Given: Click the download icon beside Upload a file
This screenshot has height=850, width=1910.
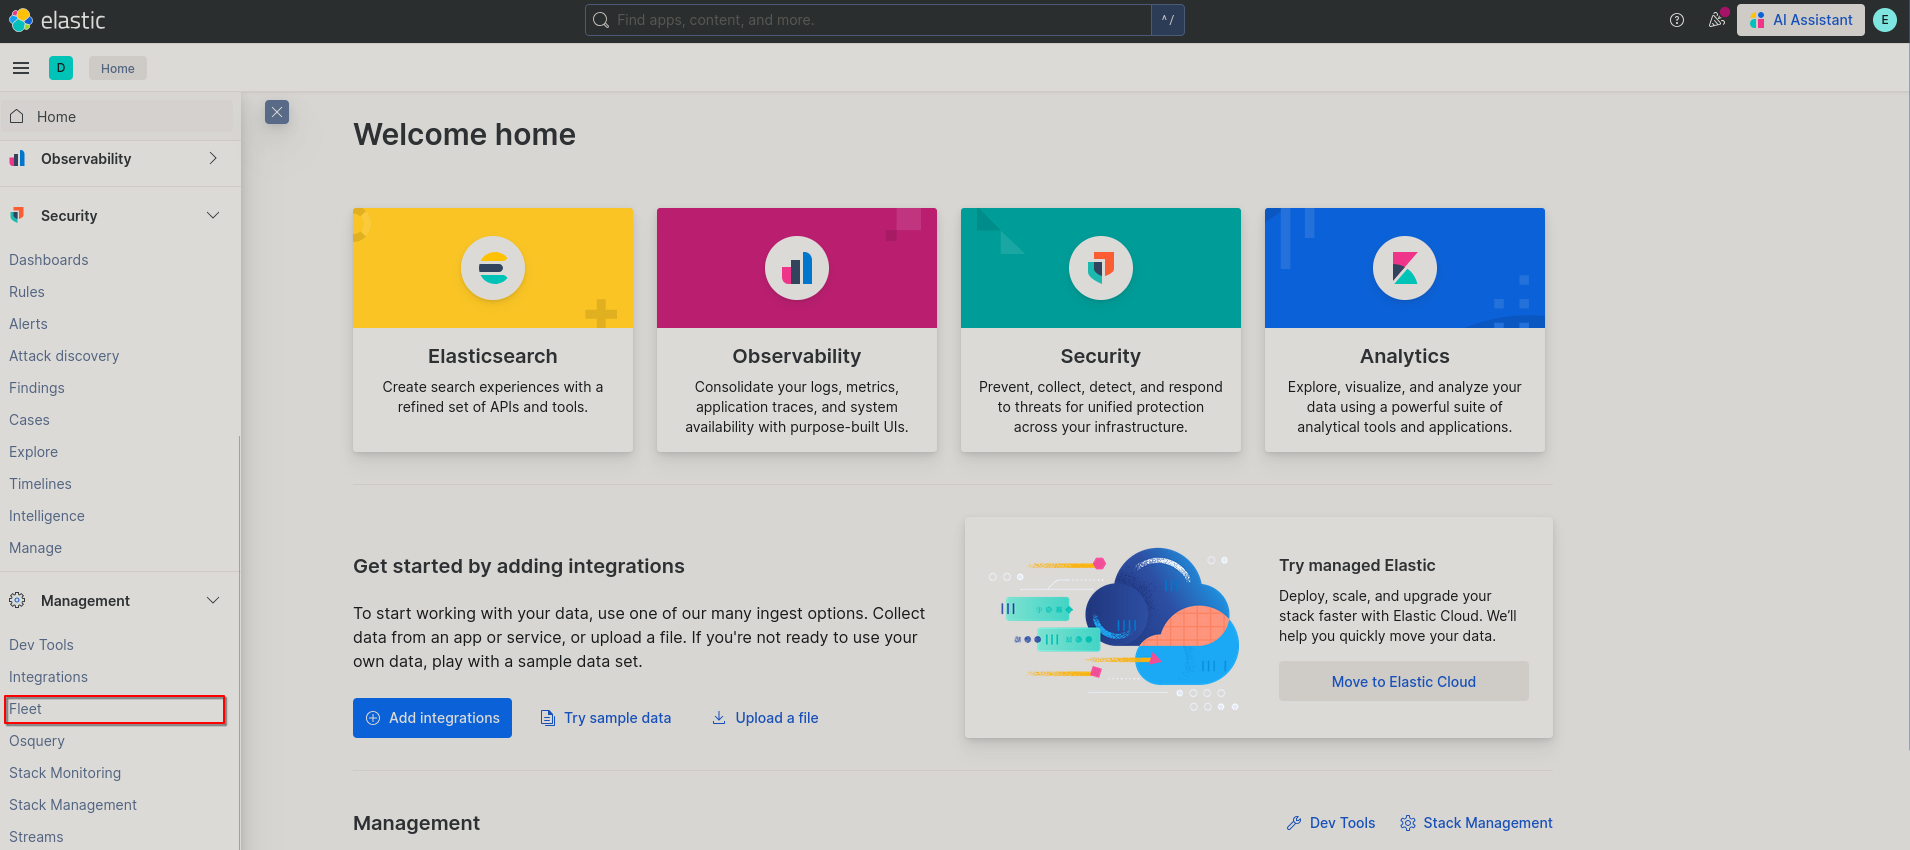Looking at the screenshot, I should pyautogui.click(x=719, y=718).
